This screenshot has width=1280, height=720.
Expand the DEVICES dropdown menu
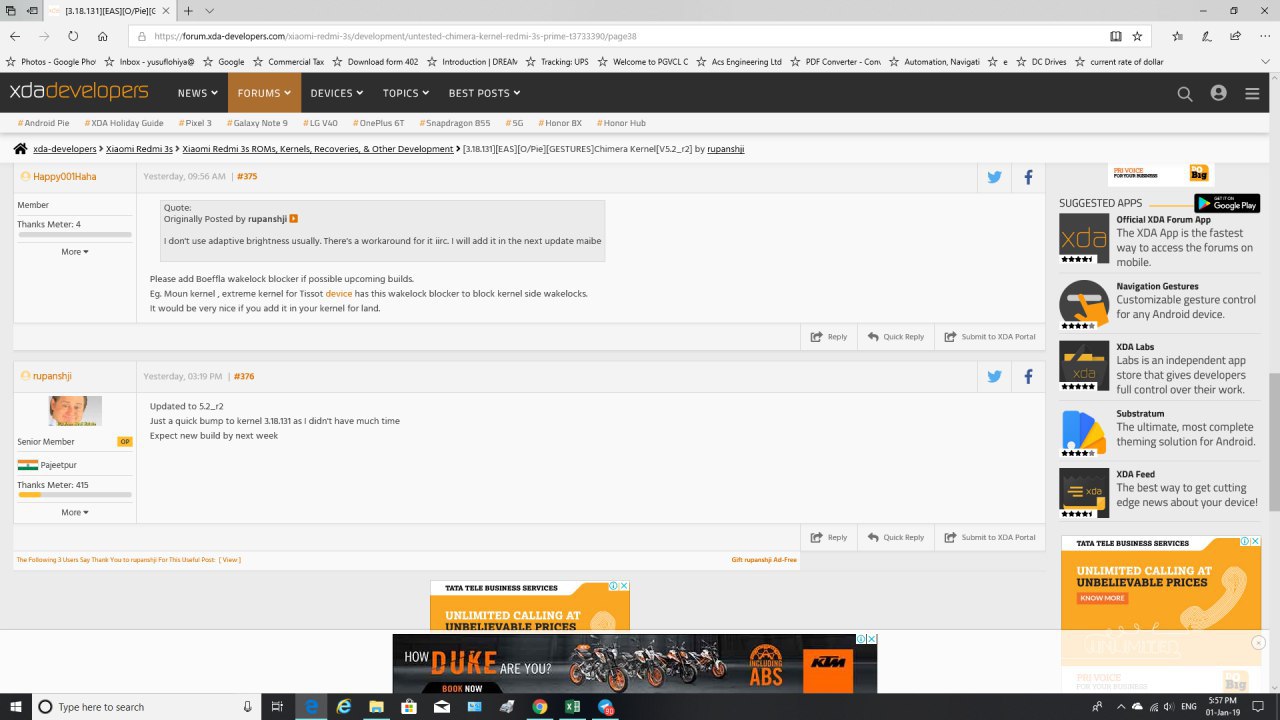point(336,93)
